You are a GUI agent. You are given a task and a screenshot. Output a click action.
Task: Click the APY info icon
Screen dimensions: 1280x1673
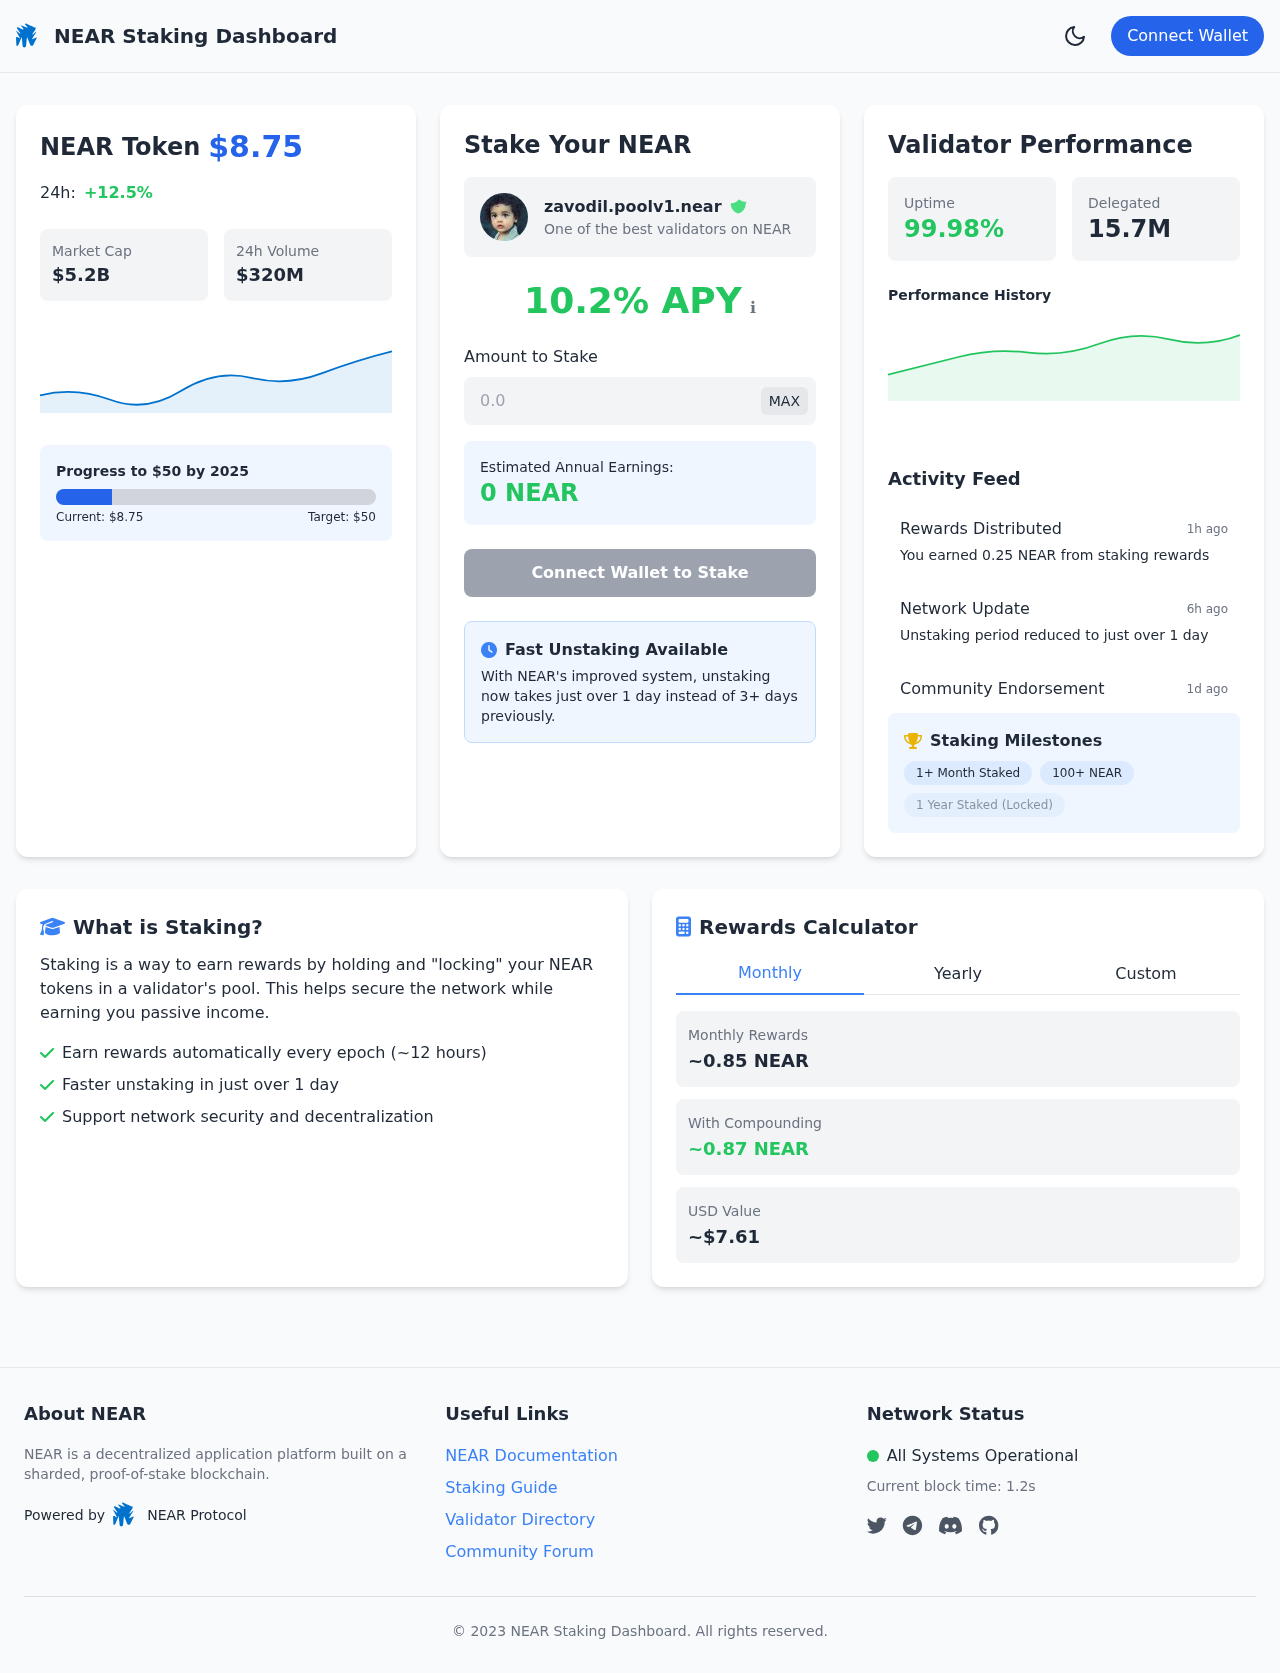(753, 308)
